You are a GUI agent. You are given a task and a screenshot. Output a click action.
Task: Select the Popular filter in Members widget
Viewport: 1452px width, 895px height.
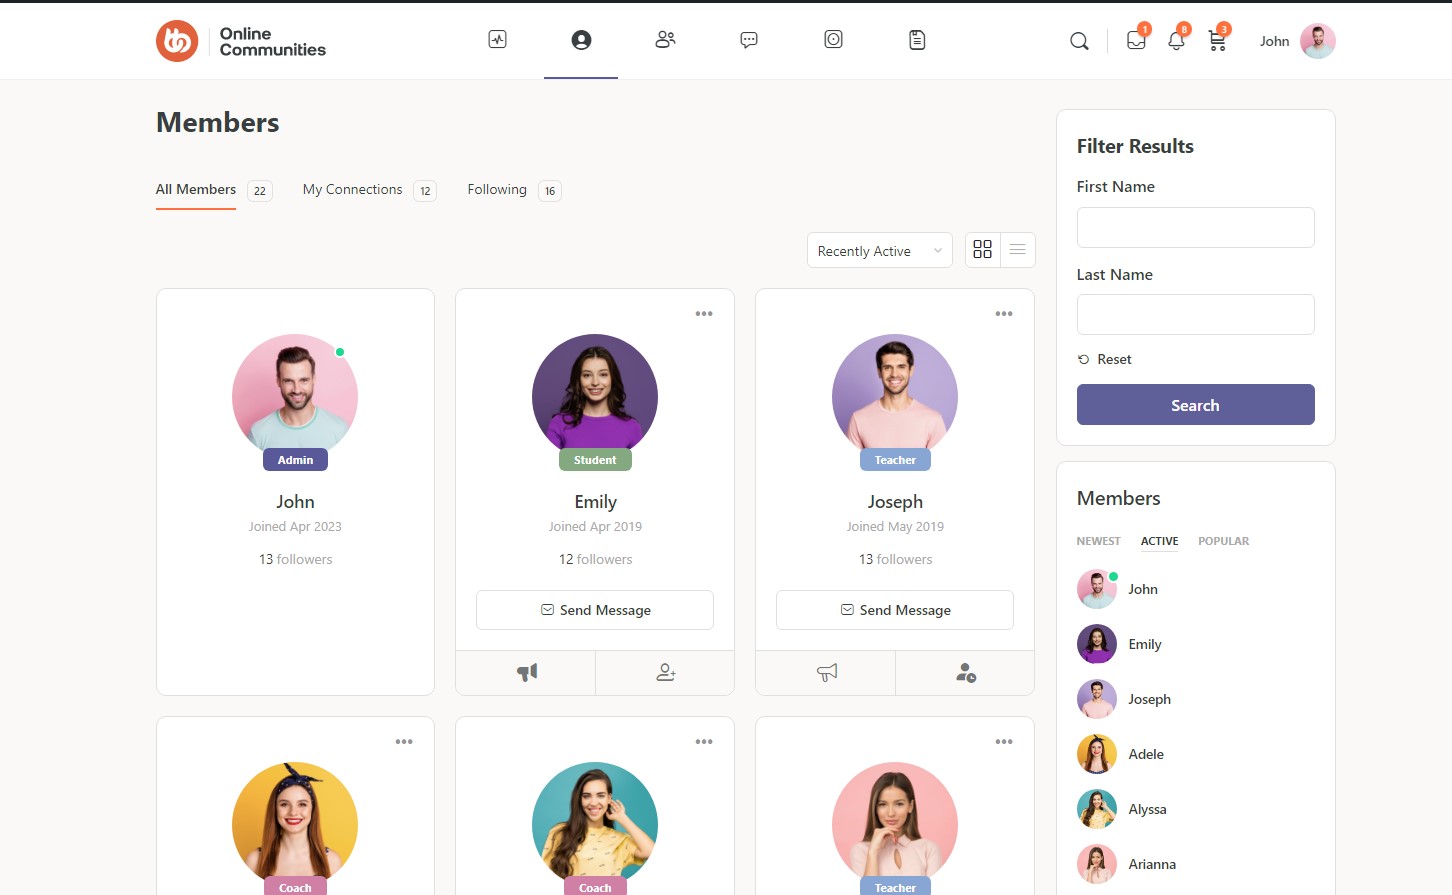tap(1223, 541)
